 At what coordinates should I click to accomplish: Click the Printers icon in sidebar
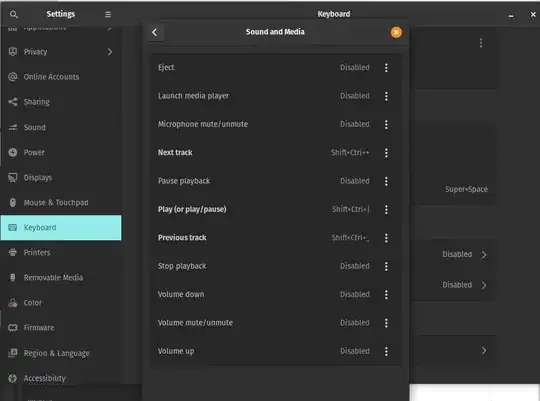pos(13,253)
